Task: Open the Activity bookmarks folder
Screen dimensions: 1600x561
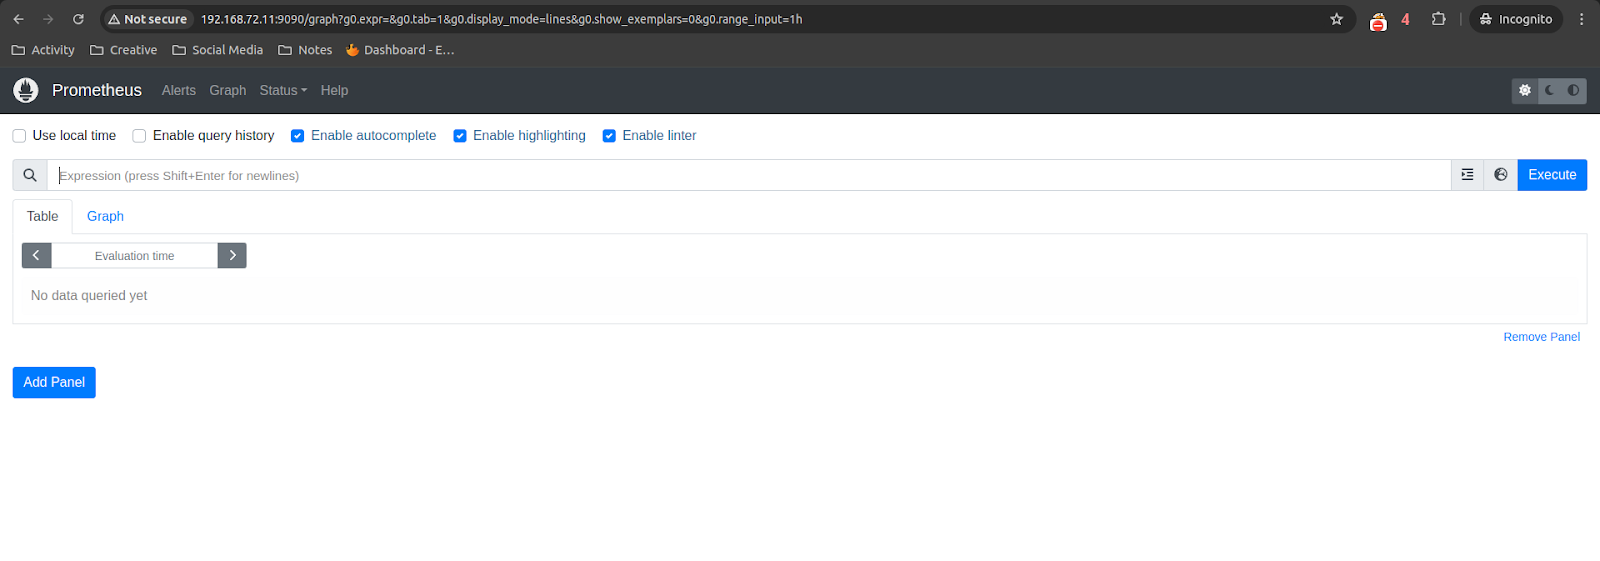Action: 43,50
